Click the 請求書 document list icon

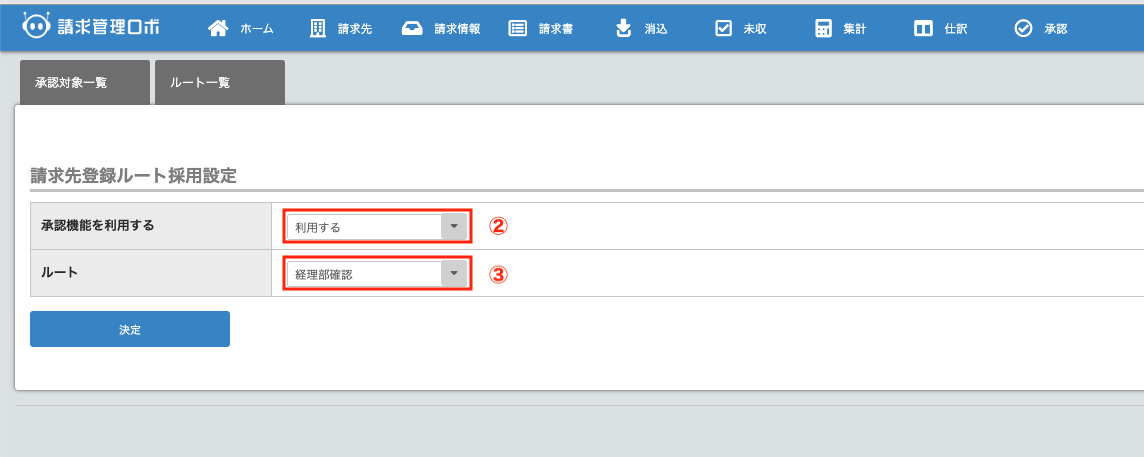click(518, 29)
